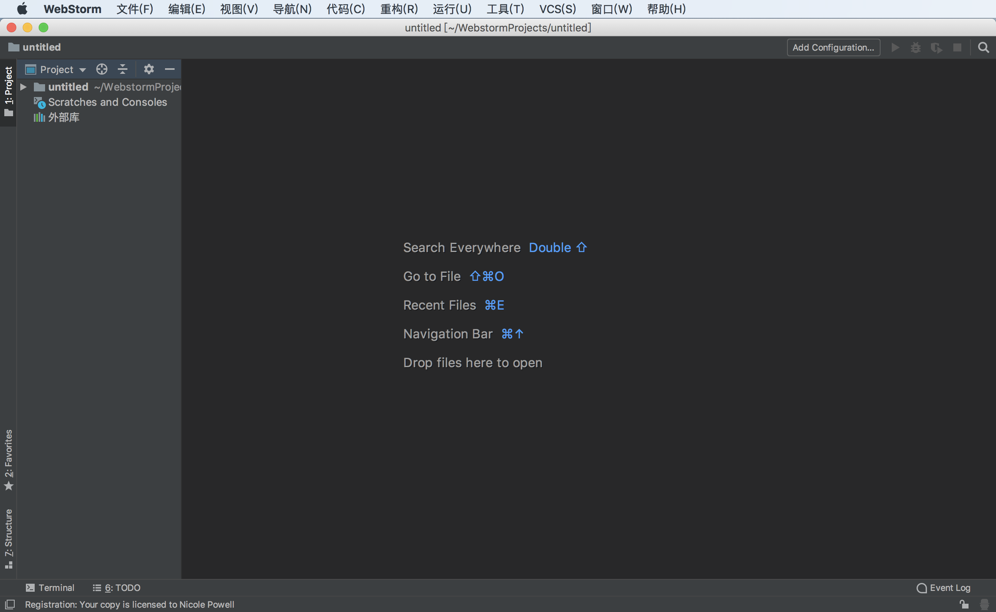996x612 pixels.
Task: Click the Drop files here to open text
Action: (x=473, y=363)
